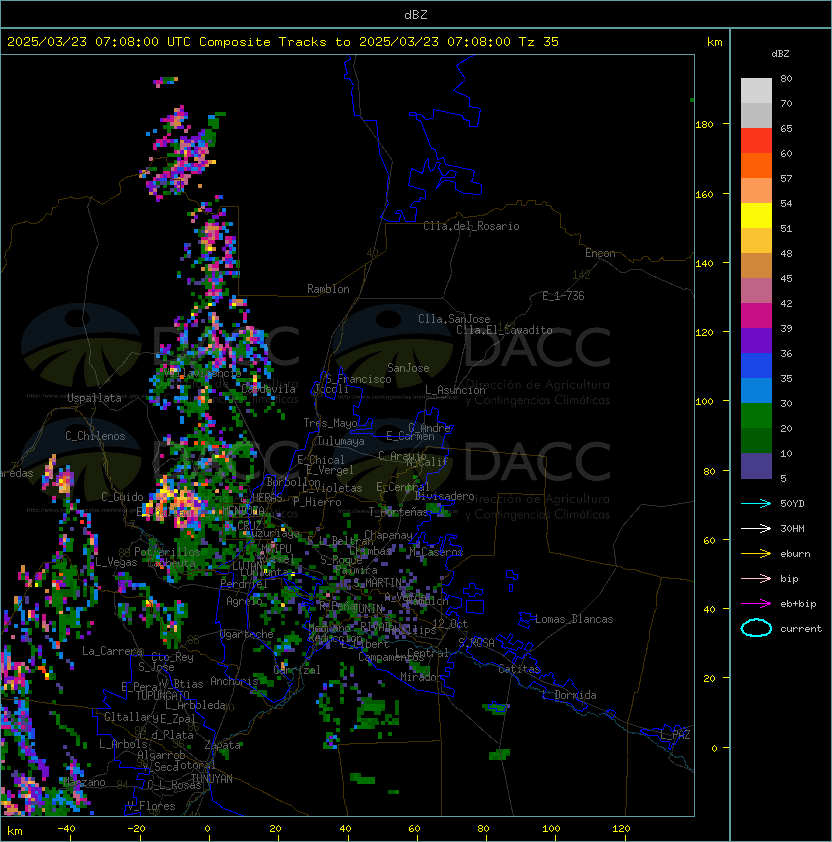The width and height of the screenshot is (832, 842).
Task: Click the 'Ugarteche' map label
Action: [247, 634]
